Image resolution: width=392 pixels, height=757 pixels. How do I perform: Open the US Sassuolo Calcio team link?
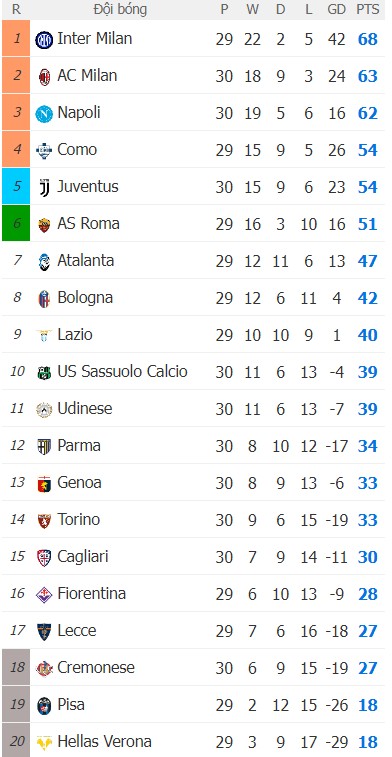[x=122, y=371]
